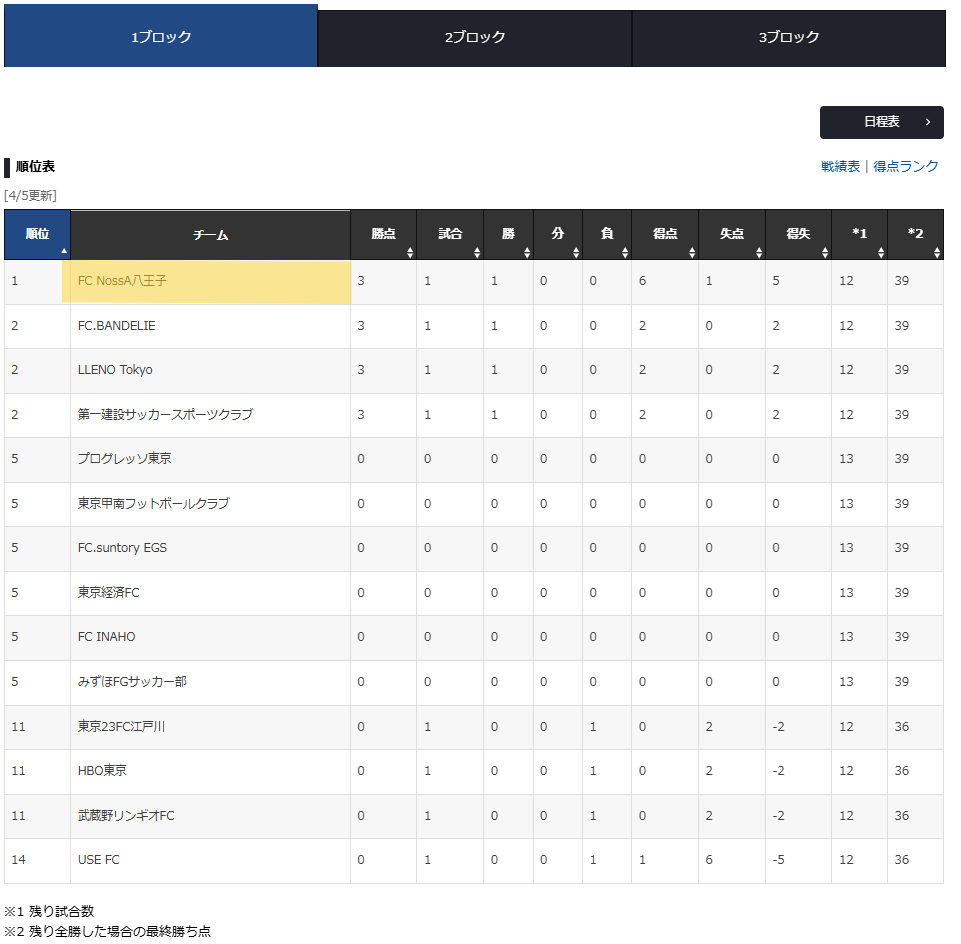Open the 戦績表 link
The height and width of the screenshot is (944, 961).
coord(840,166)
